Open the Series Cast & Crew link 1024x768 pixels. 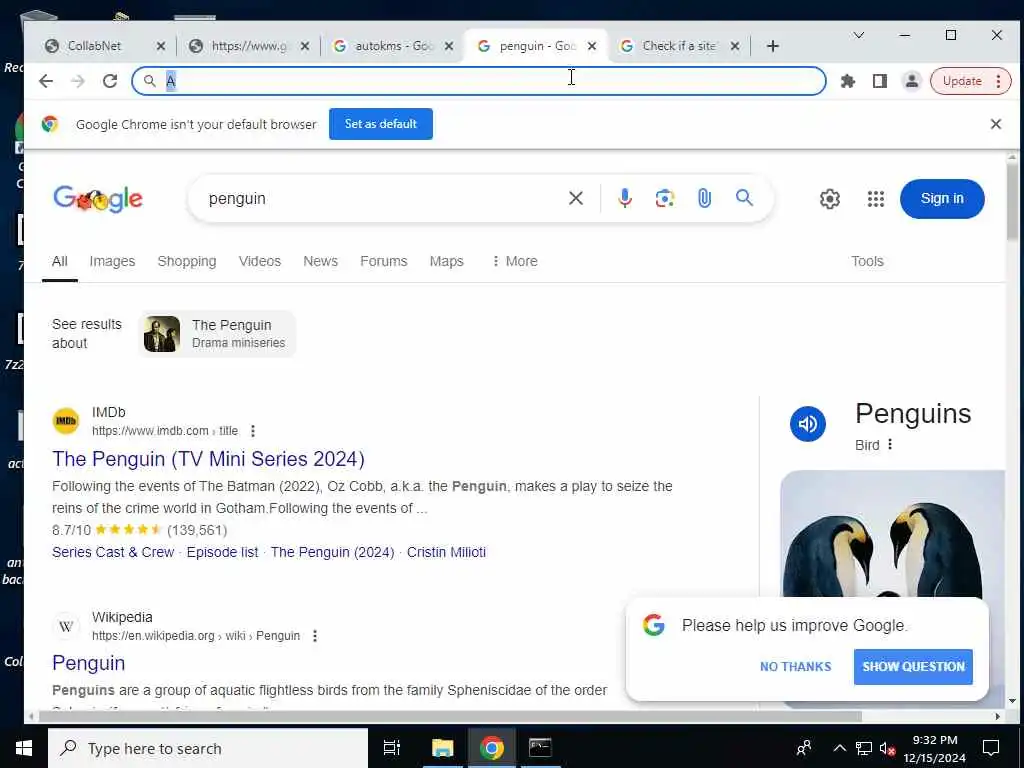coord(113,552)
